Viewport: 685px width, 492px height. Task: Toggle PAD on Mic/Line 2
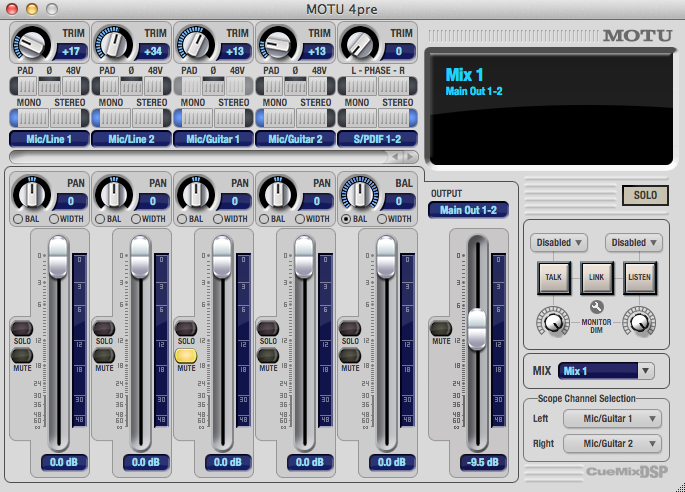tap(108, 86)
